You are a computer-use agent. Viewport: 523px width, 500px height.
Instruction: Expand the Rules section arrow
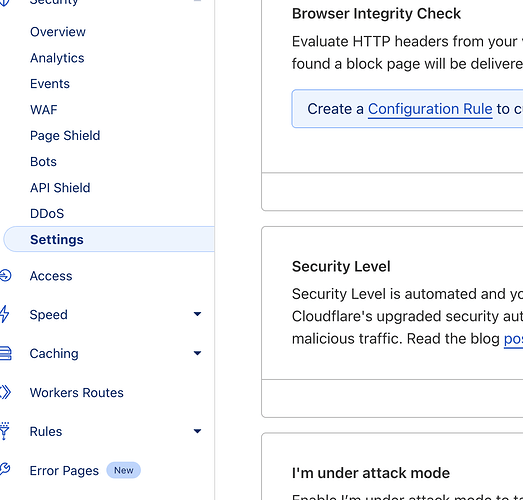coord(197,431)
